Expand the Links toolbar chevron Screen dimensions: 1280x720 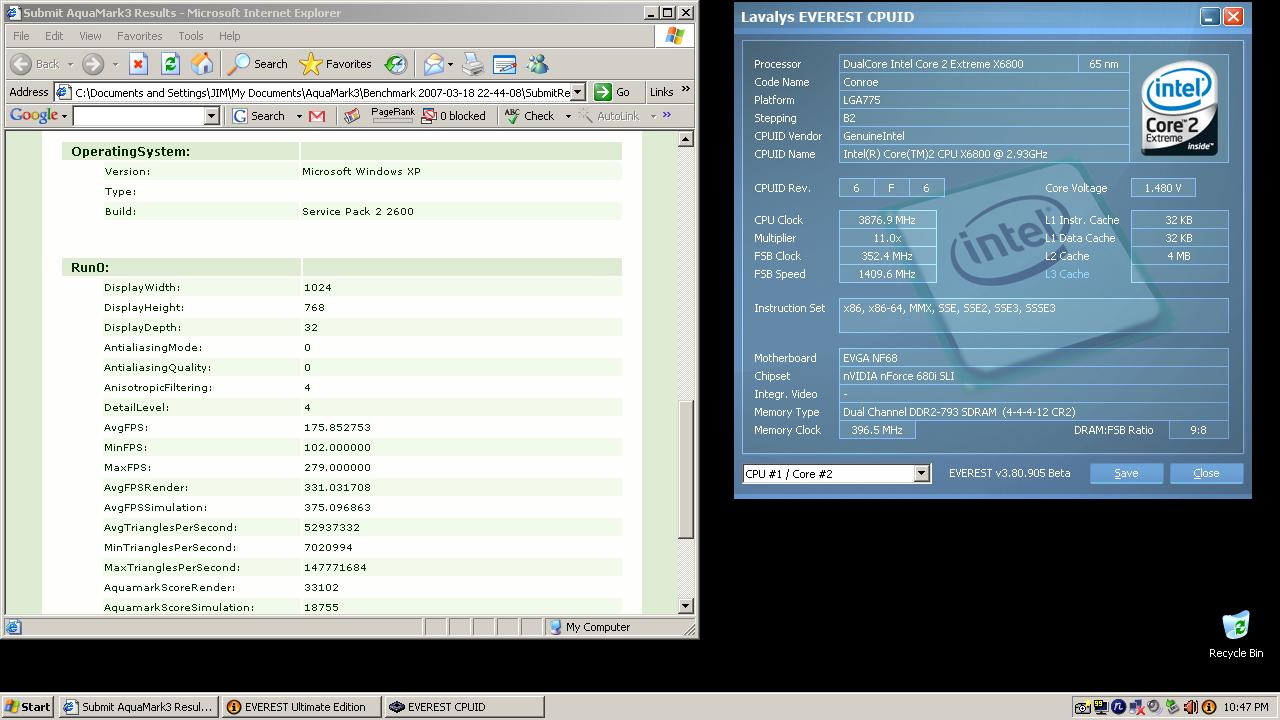pos(686,90)
